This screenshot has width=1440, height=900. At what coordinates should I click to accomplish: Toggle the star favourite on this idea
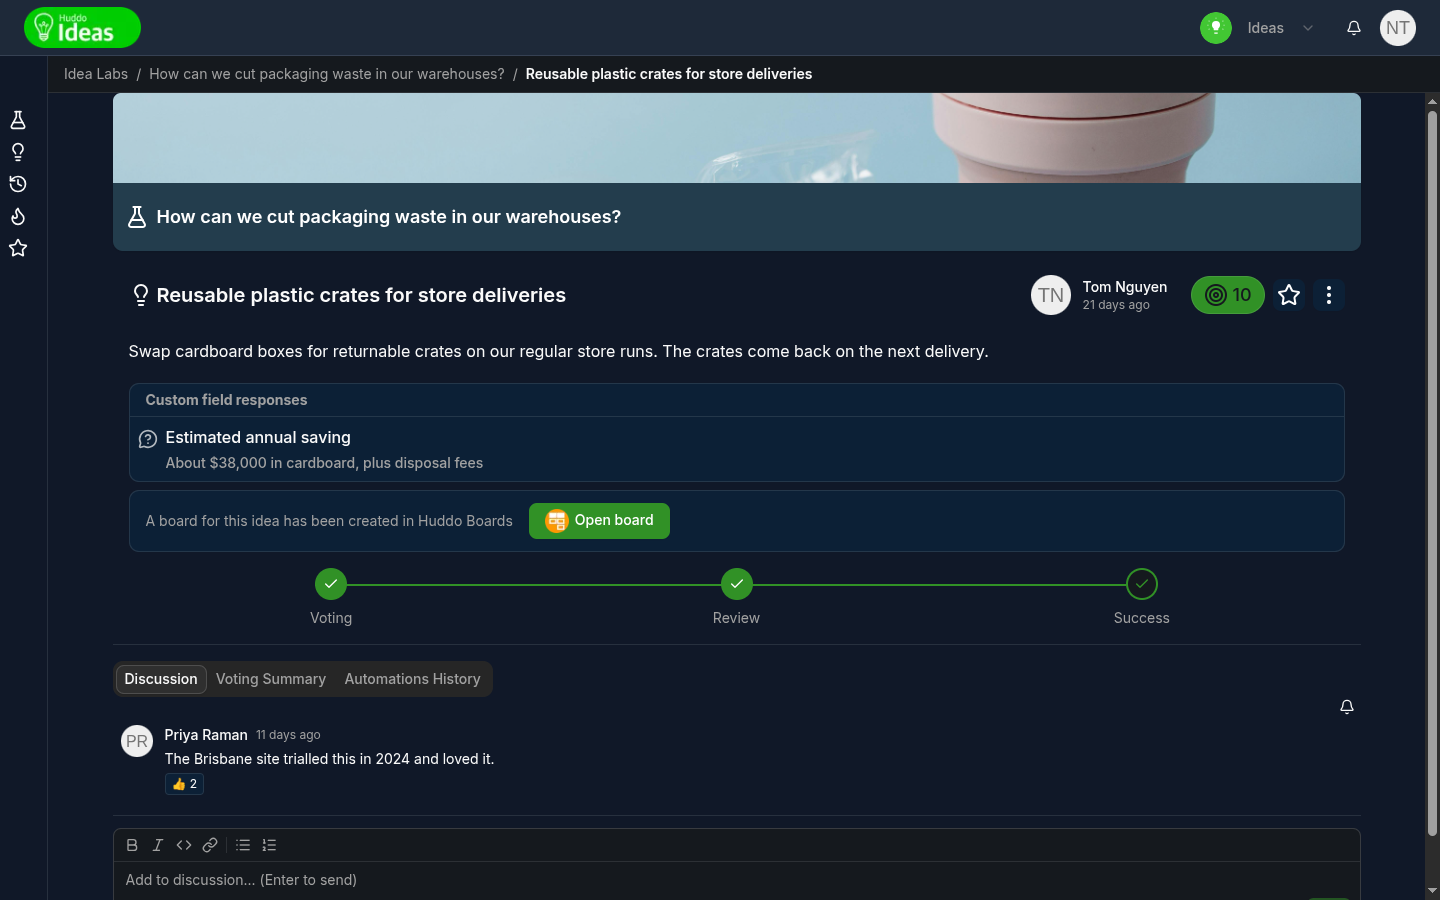[x=1289, y=295]
